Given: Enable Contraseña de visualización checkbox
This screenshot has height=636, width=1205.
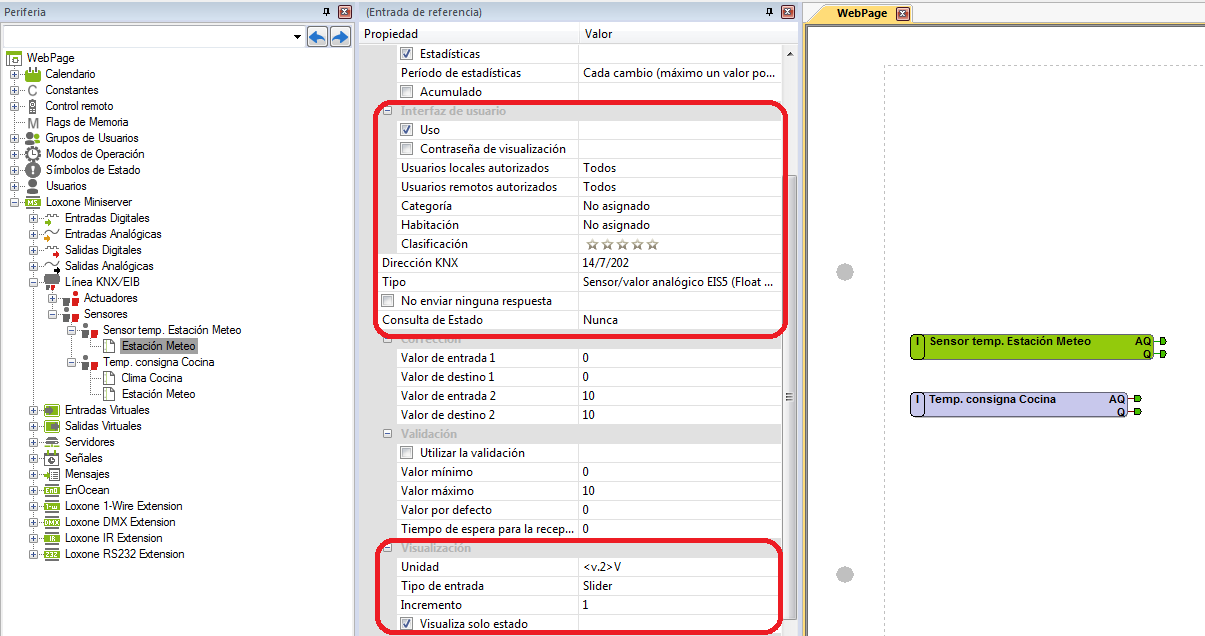Looking at the screenshot, I should 407,149.
